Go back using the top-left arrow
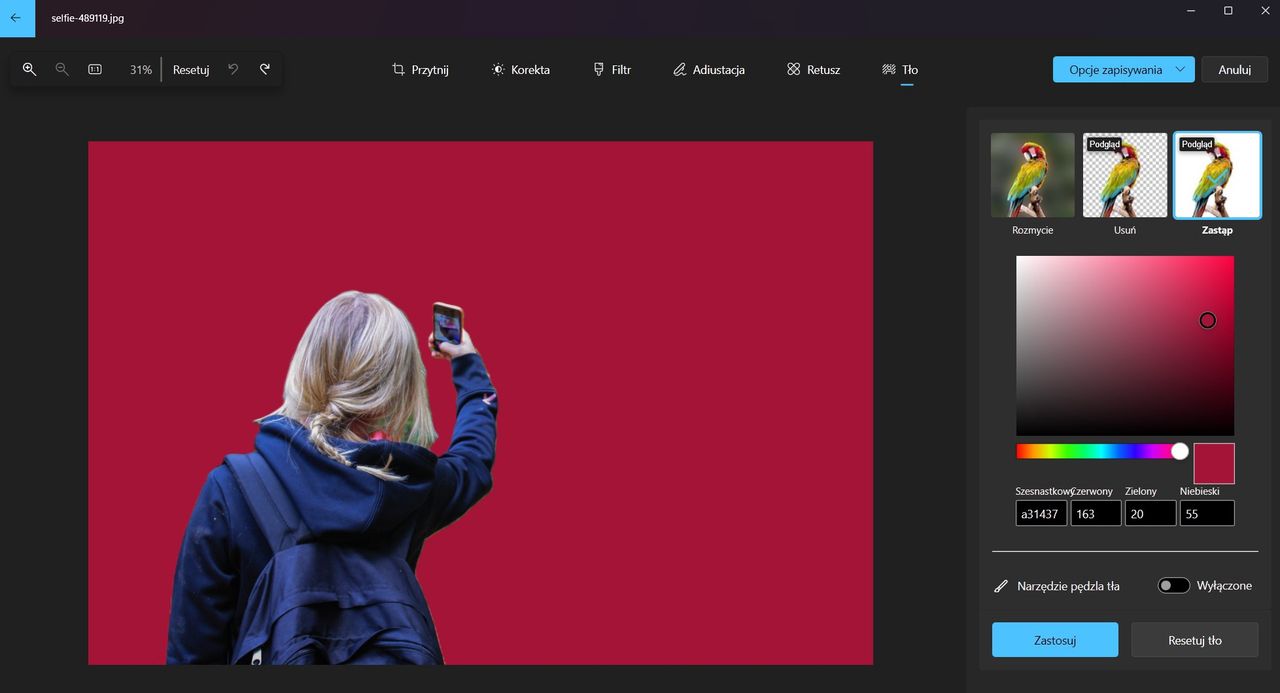Screen dimensions: 1280x693 17,18
